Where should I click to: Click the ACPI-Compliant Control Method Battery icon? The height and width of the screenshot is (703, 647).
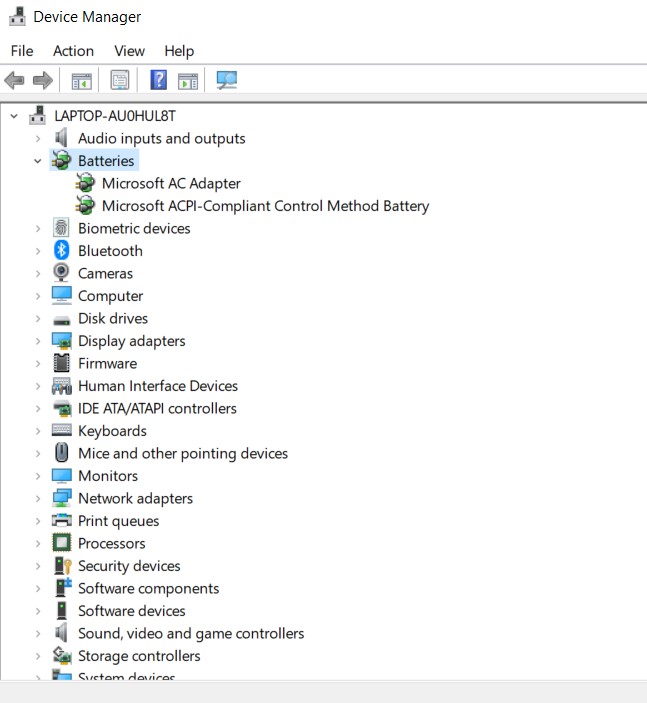pyautogui.click(x=85, y=205)
